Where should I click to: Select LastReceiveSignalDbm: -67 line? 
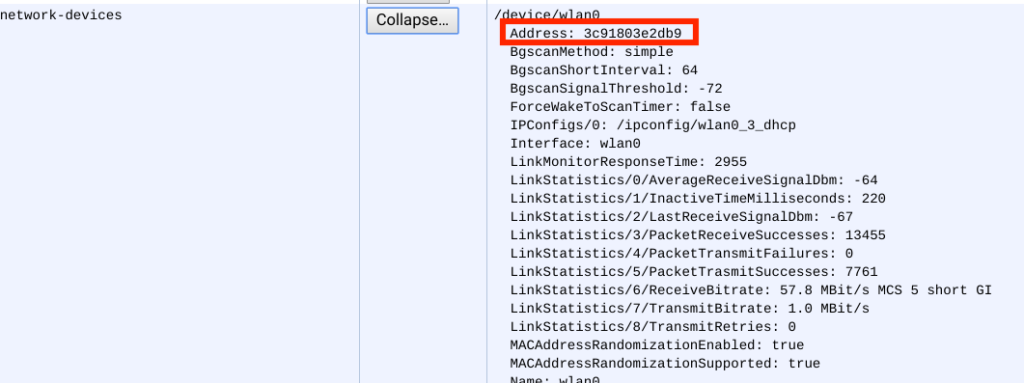(681, 216)
